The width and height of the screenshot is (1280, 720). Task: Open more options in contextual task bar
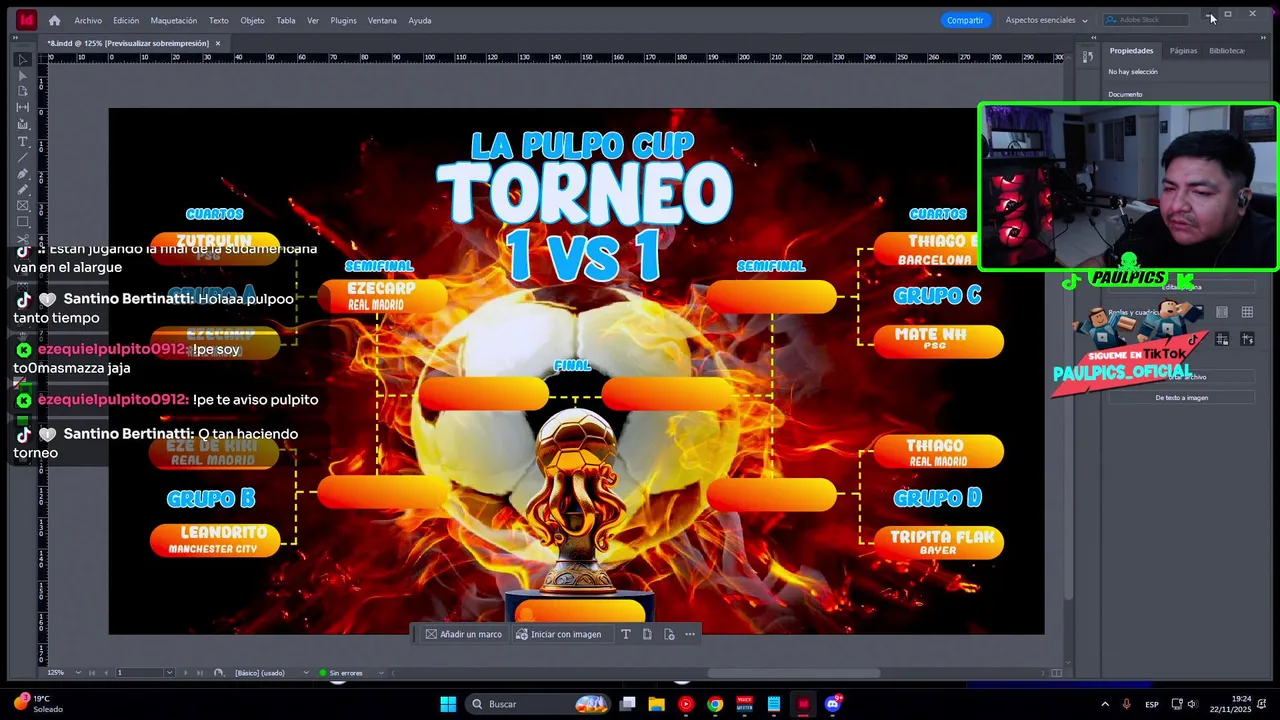tap(689, 634)
